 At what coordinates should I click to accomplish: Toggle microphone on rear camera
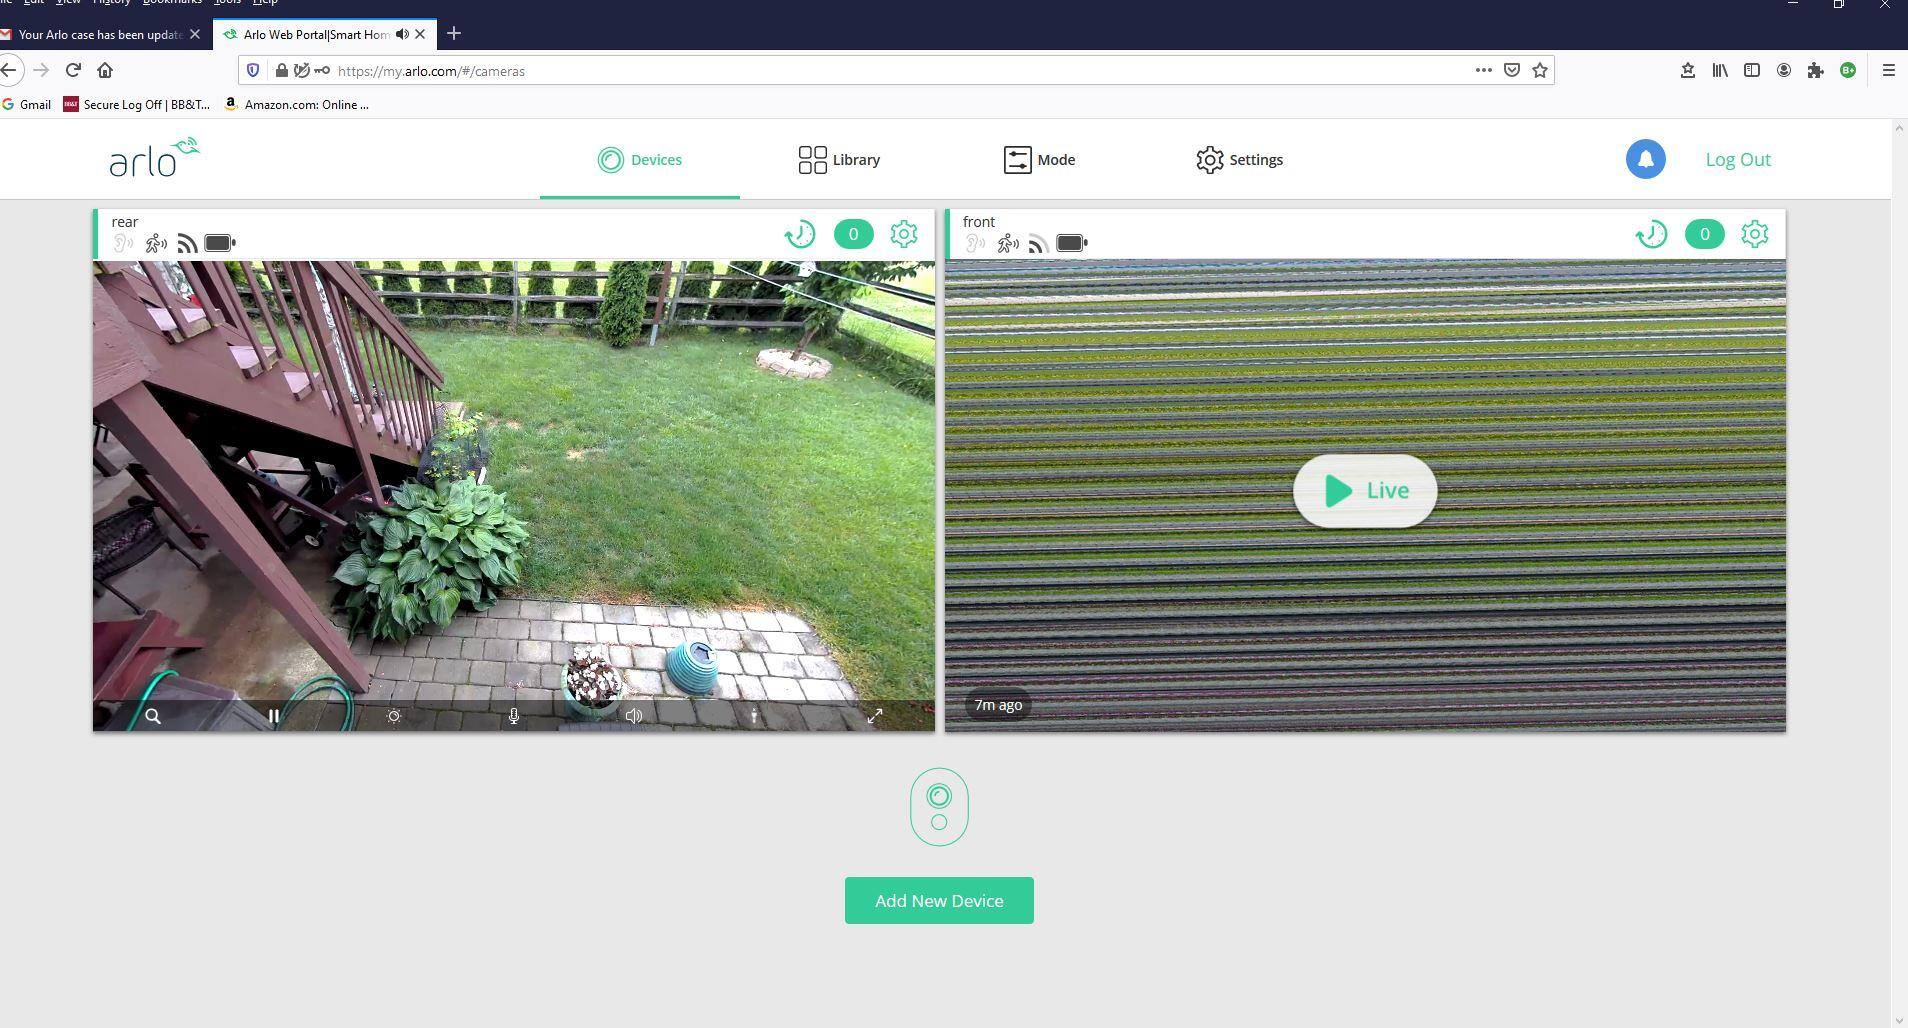(x=514, y=716)
